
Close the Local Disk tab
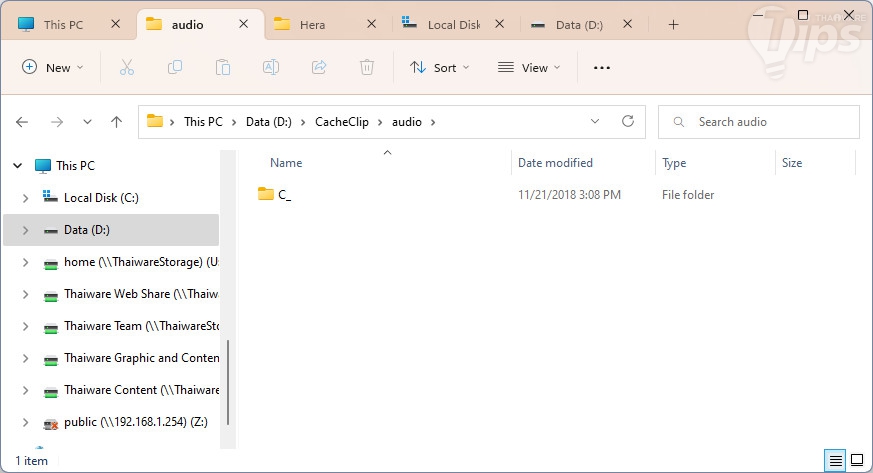pyautogui.click(x=499, y=24)
